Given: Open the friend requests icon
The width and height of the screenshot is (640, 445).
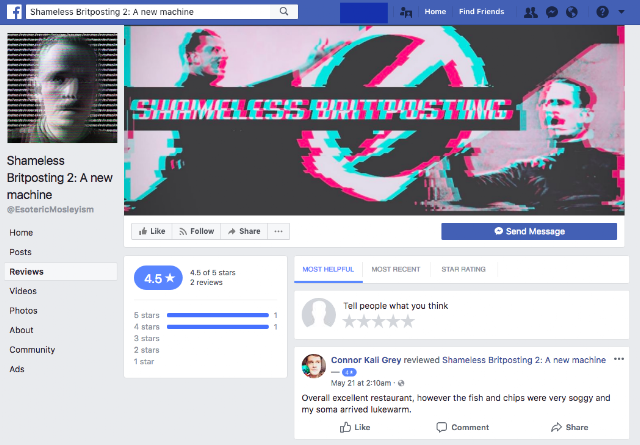Looking at the screenshot, I should pos(531,12).
